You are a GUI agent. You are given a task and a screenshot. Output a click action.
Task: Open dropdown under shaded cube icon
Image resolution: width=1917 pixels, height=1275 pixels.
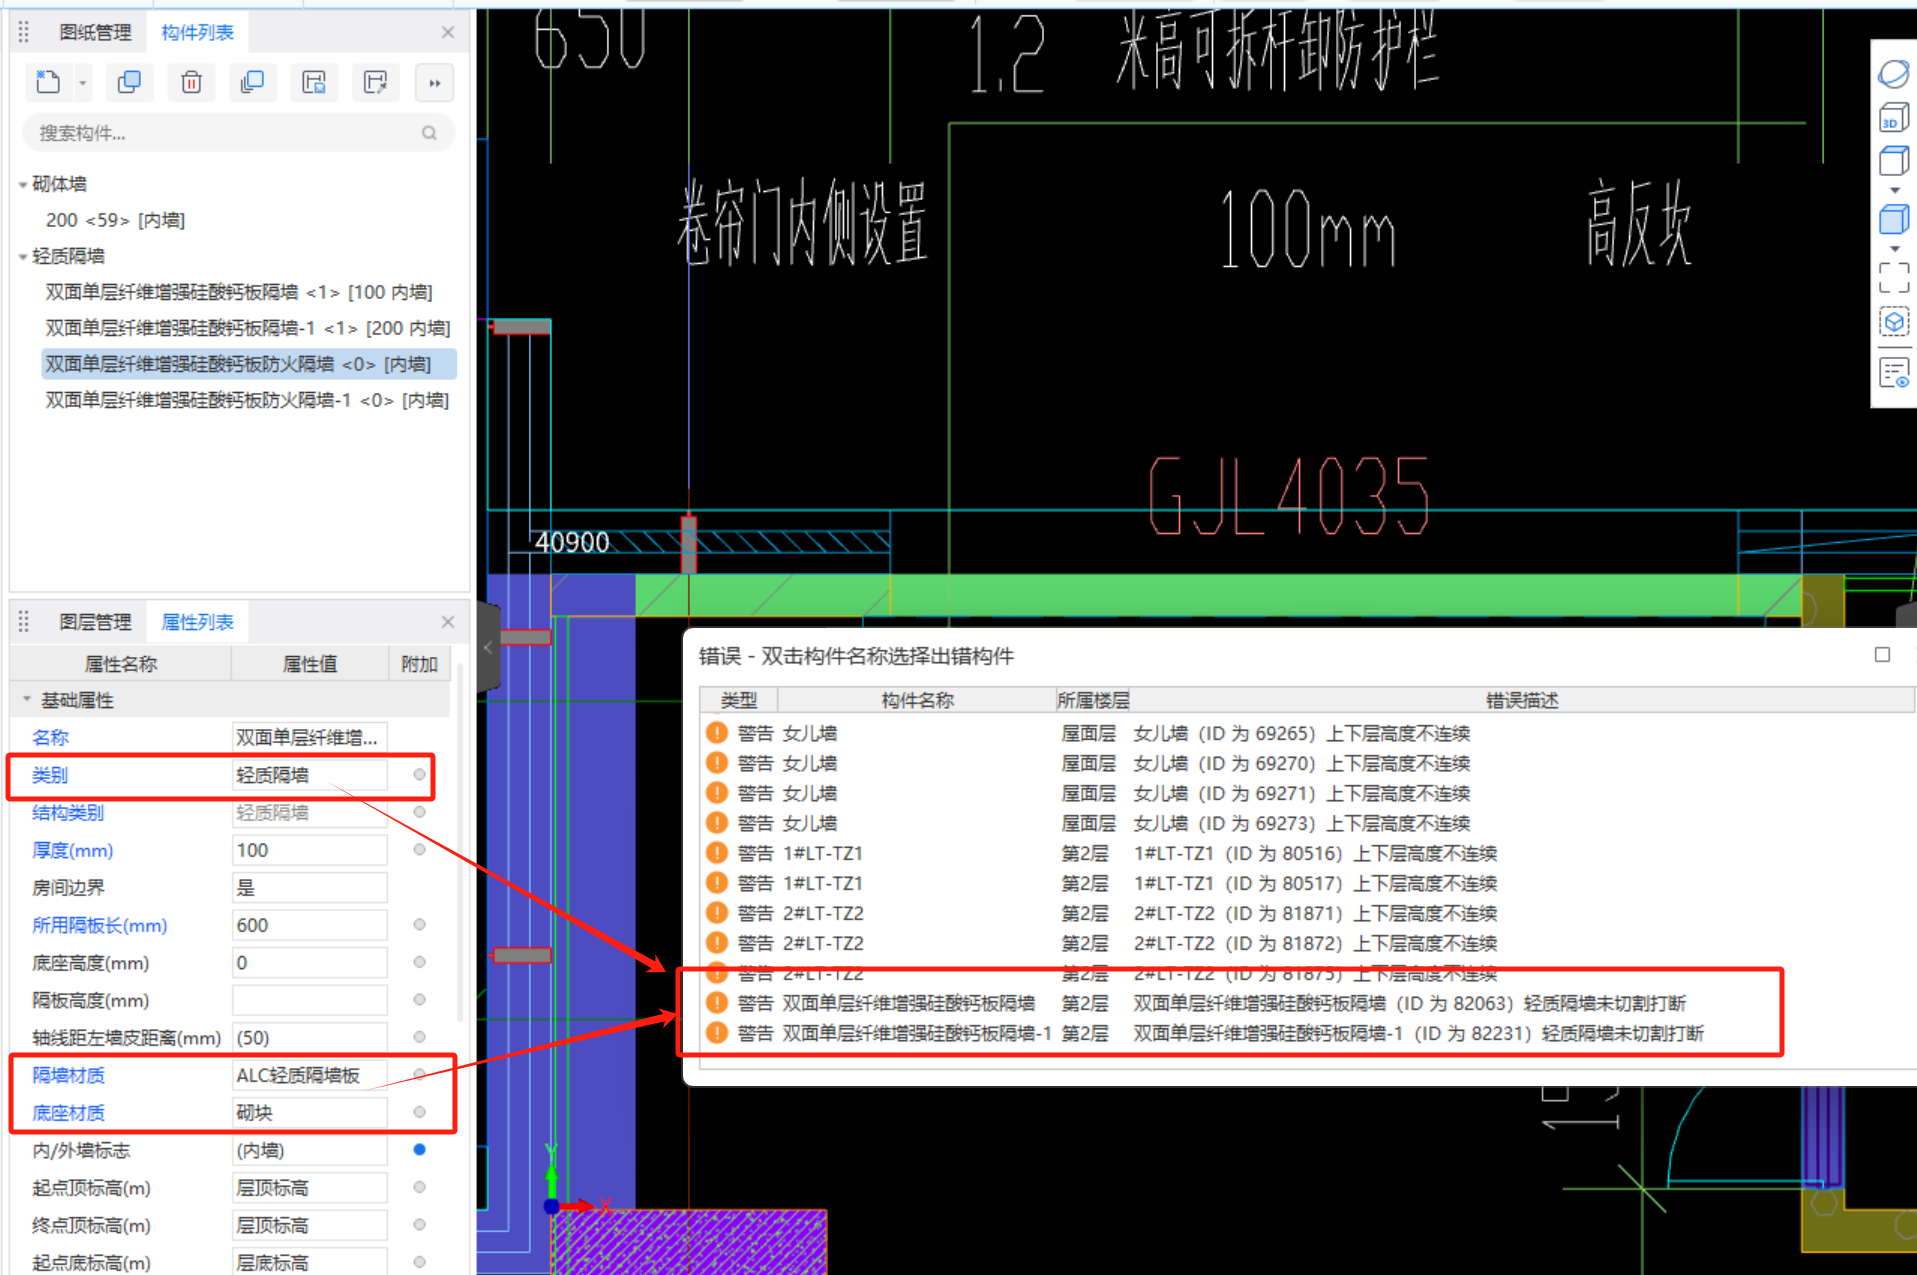(x=1894, y=249)
